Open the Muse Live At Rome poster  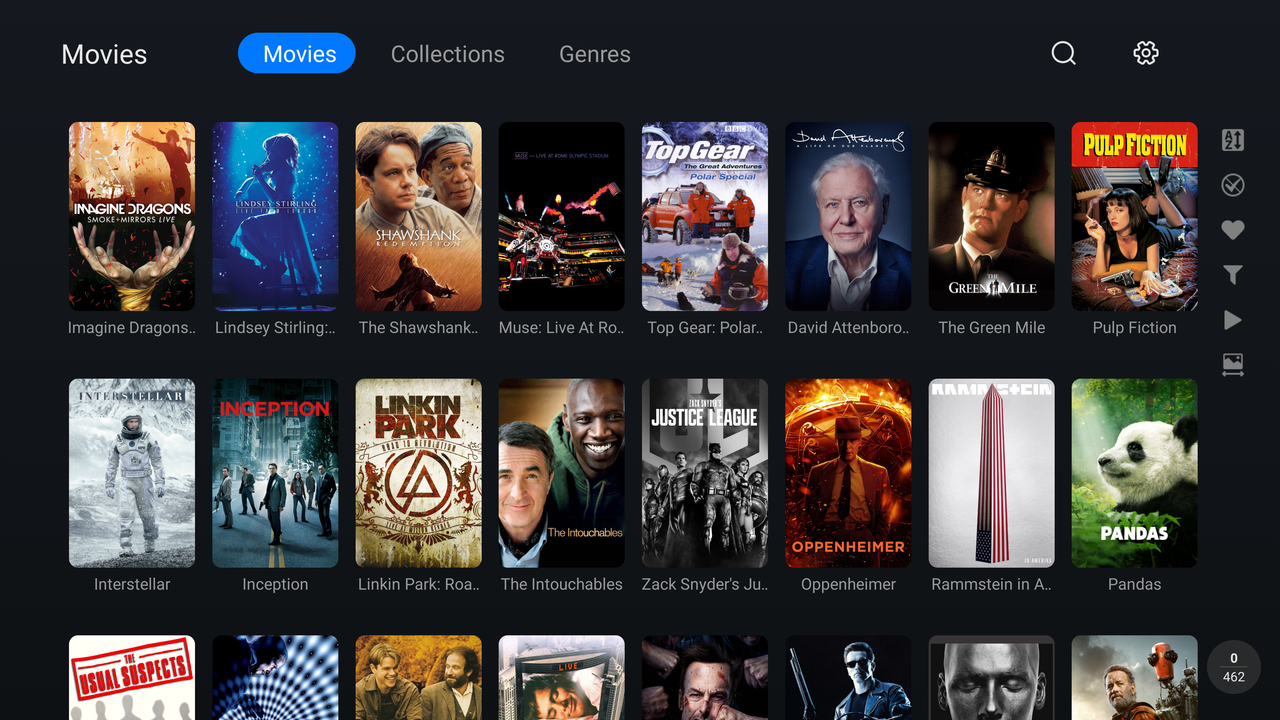pyautogui.click(x=561, y=216)
